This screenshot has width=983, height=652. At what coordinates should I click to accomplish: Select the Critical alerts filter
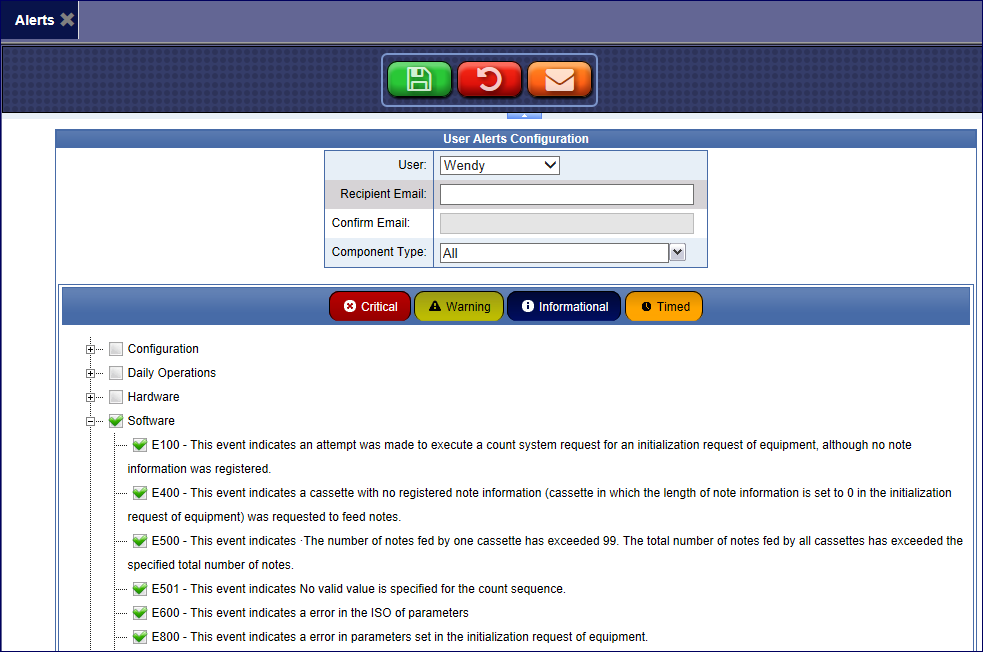point(369,307)
